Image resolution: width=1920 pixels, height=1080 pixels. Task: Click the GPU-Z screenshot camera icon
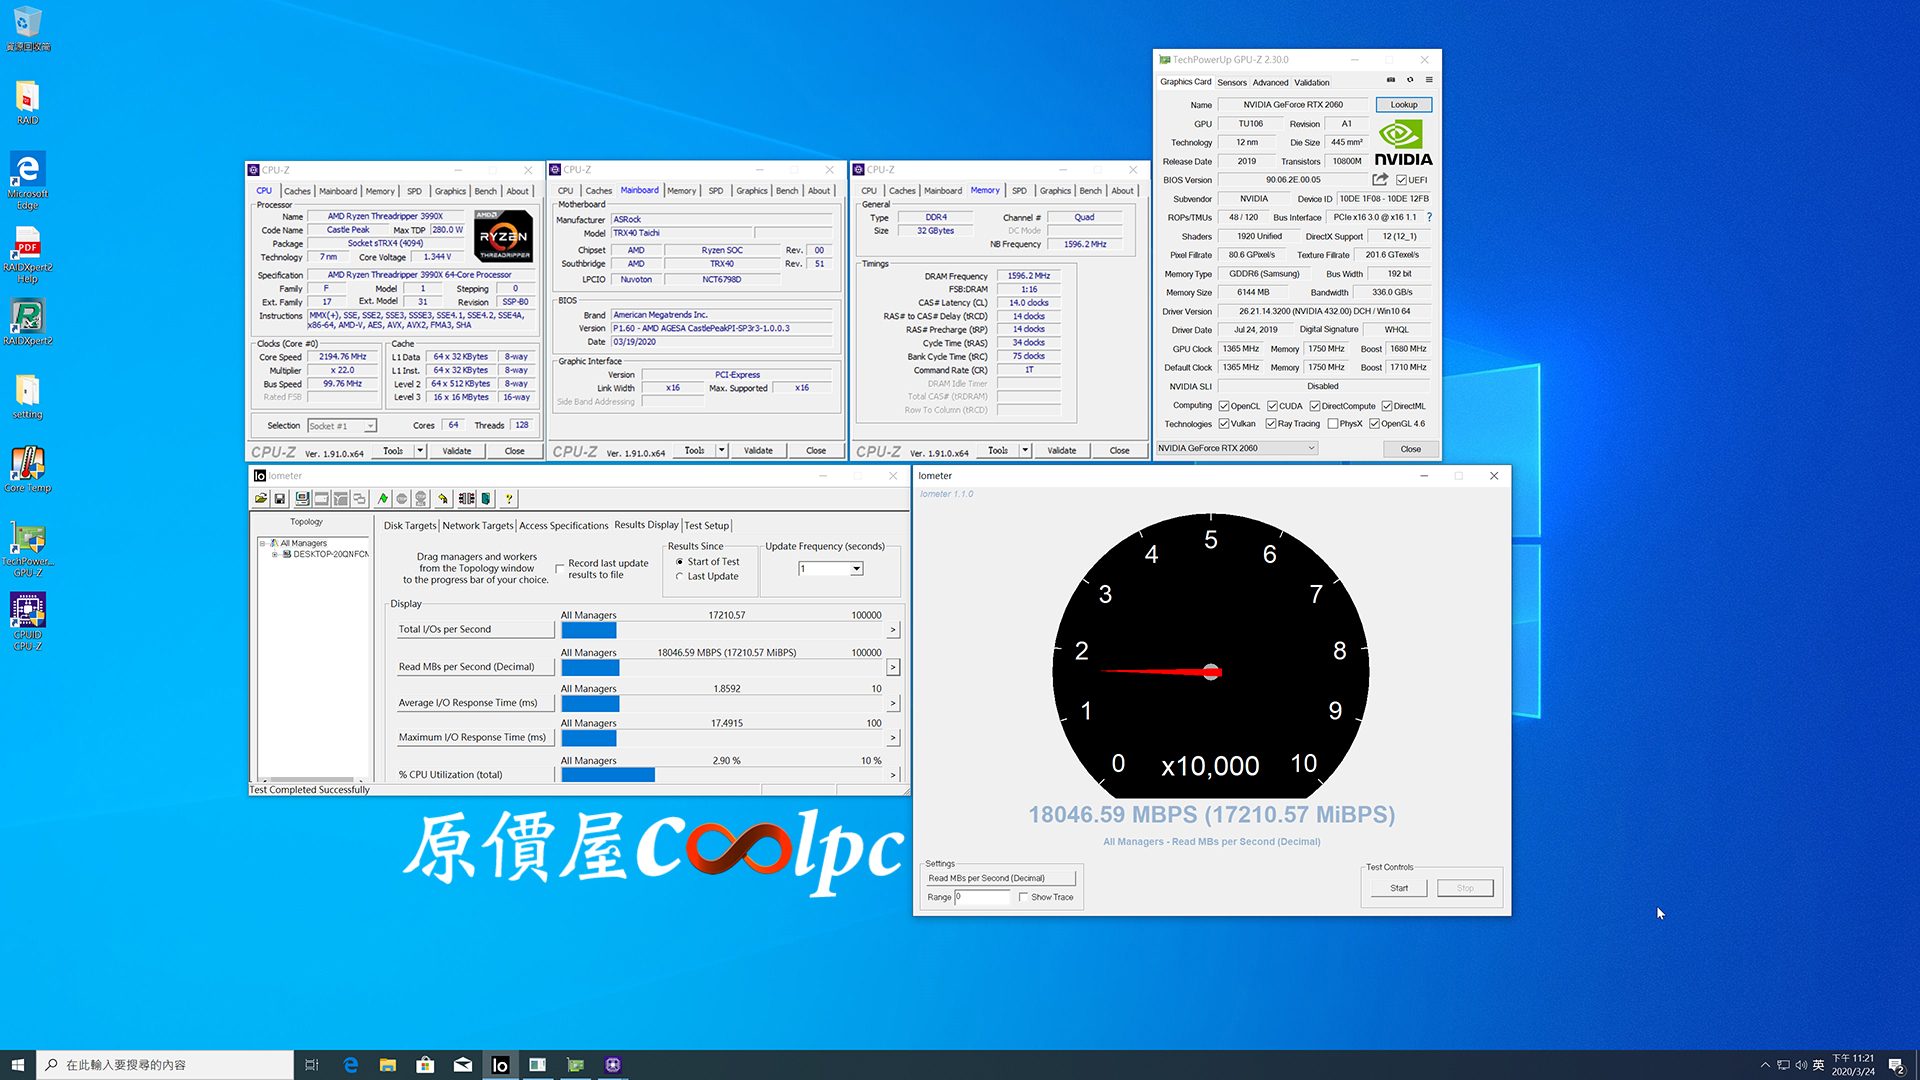coord(1390,80)
